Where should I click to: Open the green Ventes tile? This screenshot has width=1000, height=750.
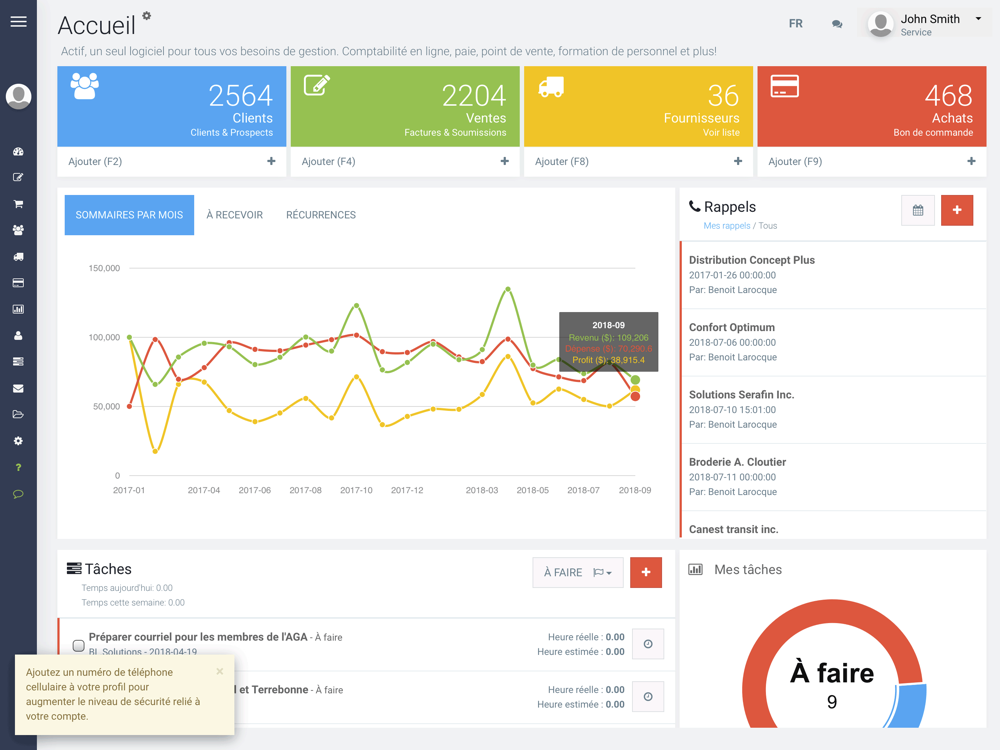coord(405,107)
